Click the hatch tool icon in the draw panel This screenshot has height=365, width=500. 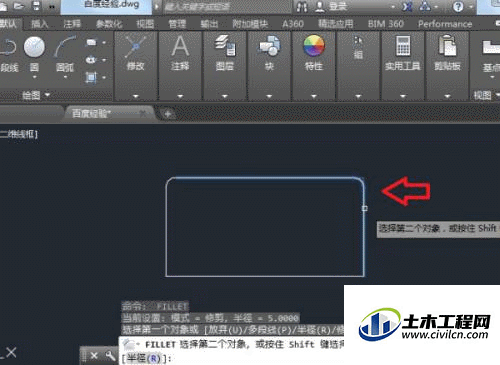91,77
